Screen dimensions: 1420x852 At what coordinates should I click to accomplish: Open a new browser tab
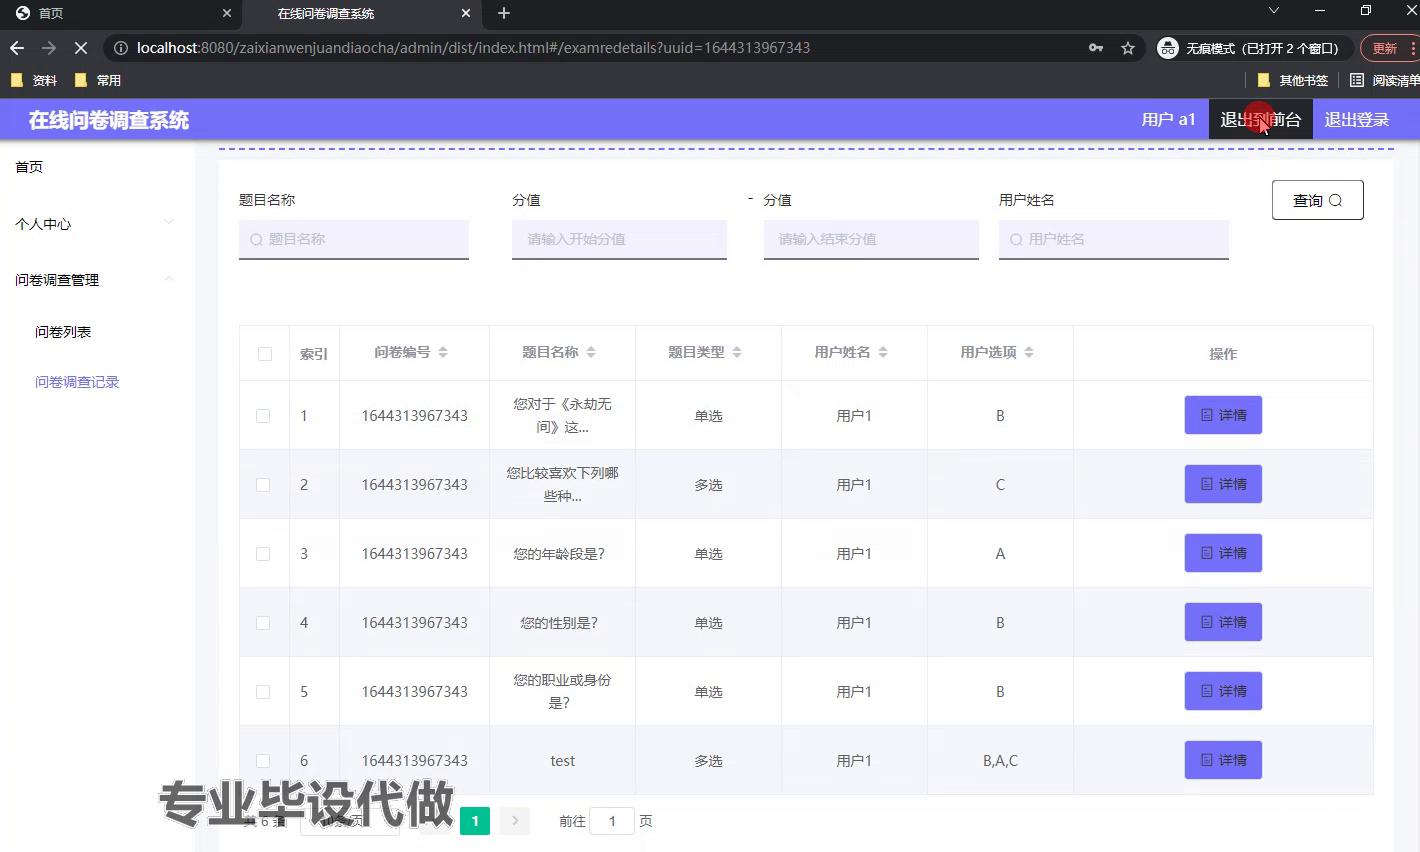point(504,13)
